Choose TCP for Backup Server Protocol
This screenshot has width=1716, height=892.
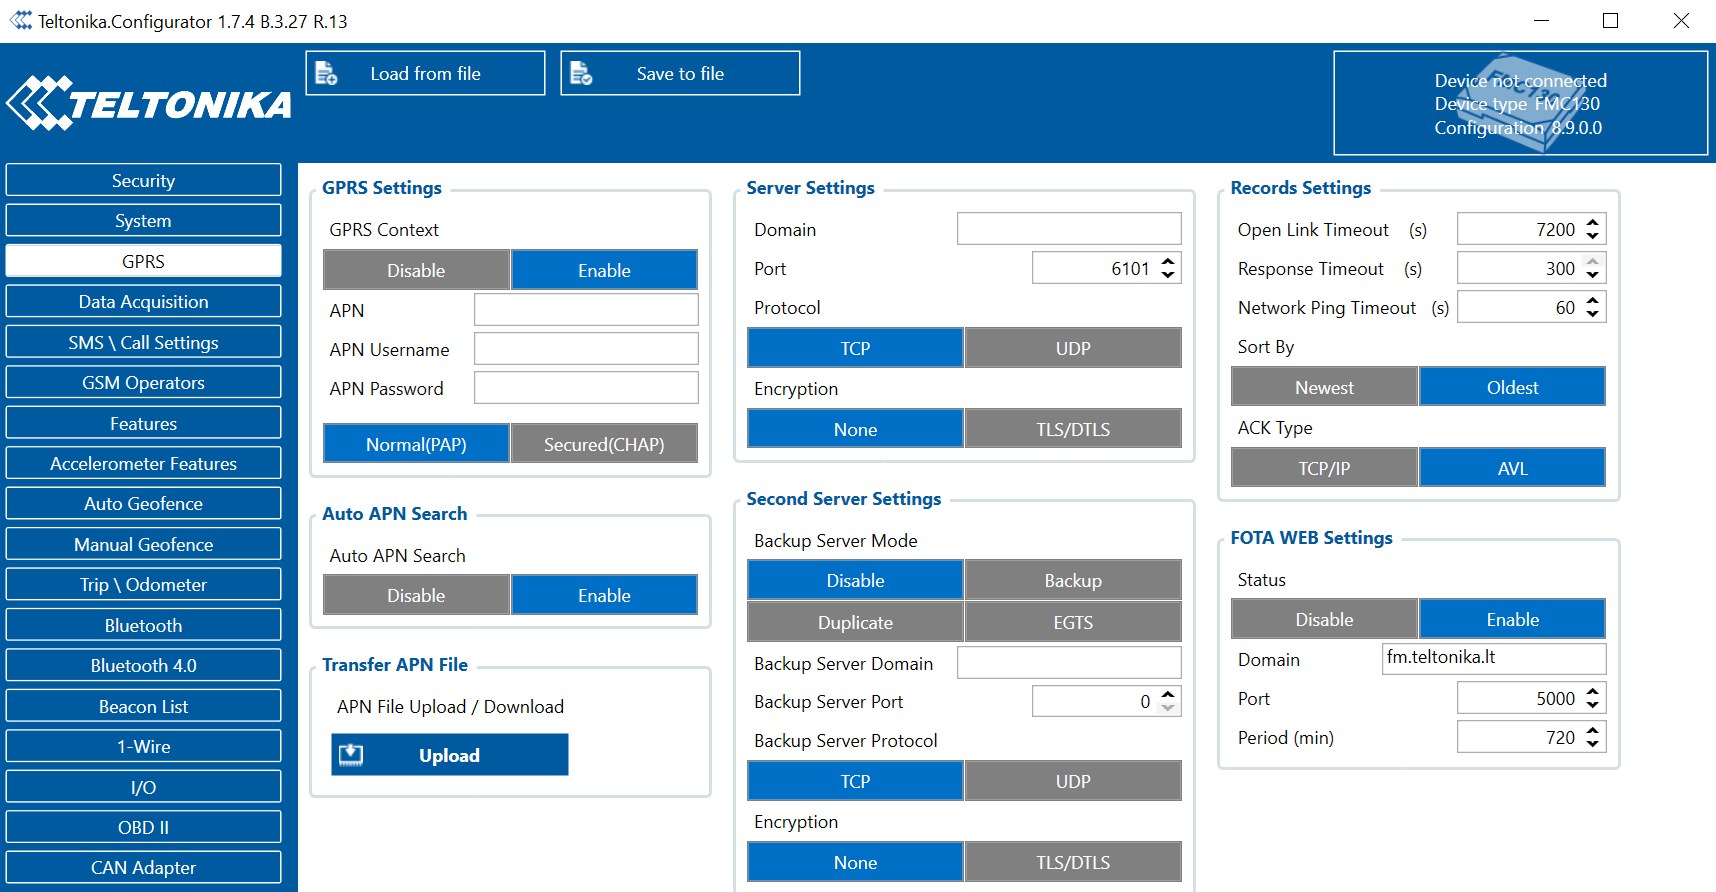click(x=855, y=781)
